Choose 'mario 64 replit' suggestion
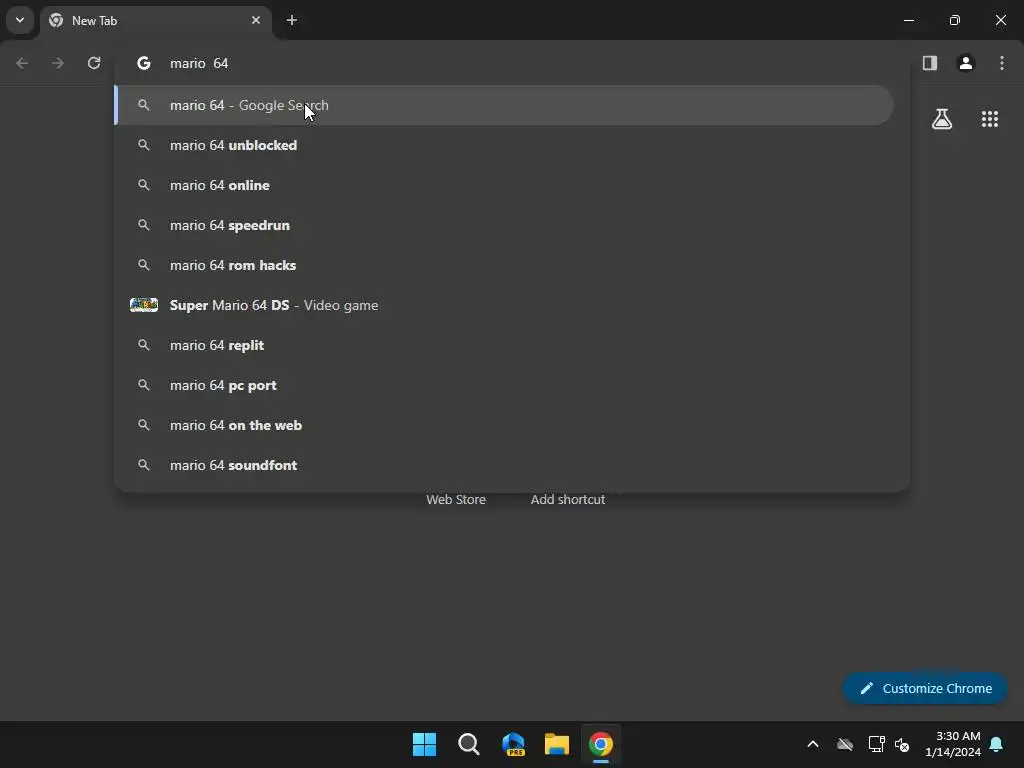The height and width of the screenshot is (768, 1024). (x=504, y=345)
